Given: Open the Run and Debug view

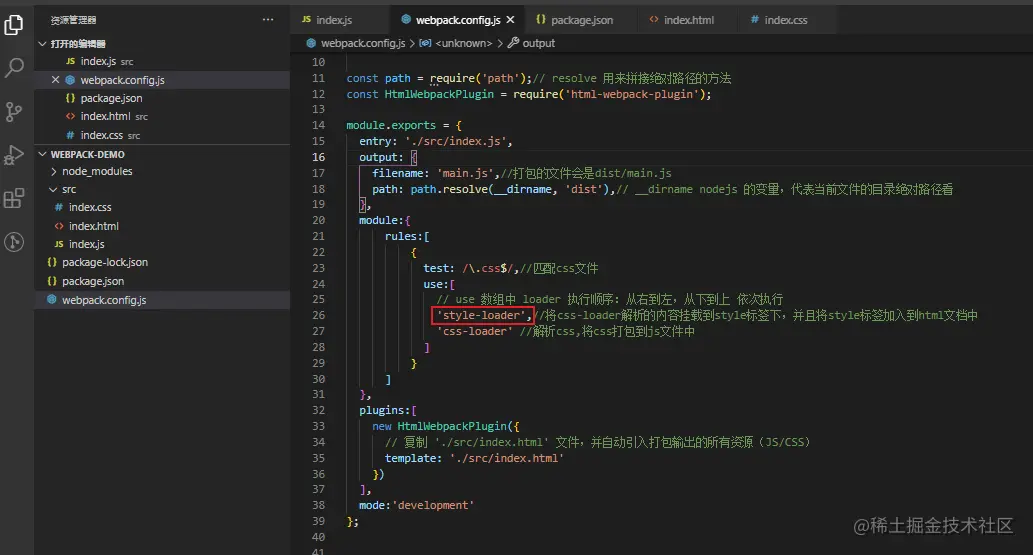Looking at the screenshot, I should tap(14, 154).
